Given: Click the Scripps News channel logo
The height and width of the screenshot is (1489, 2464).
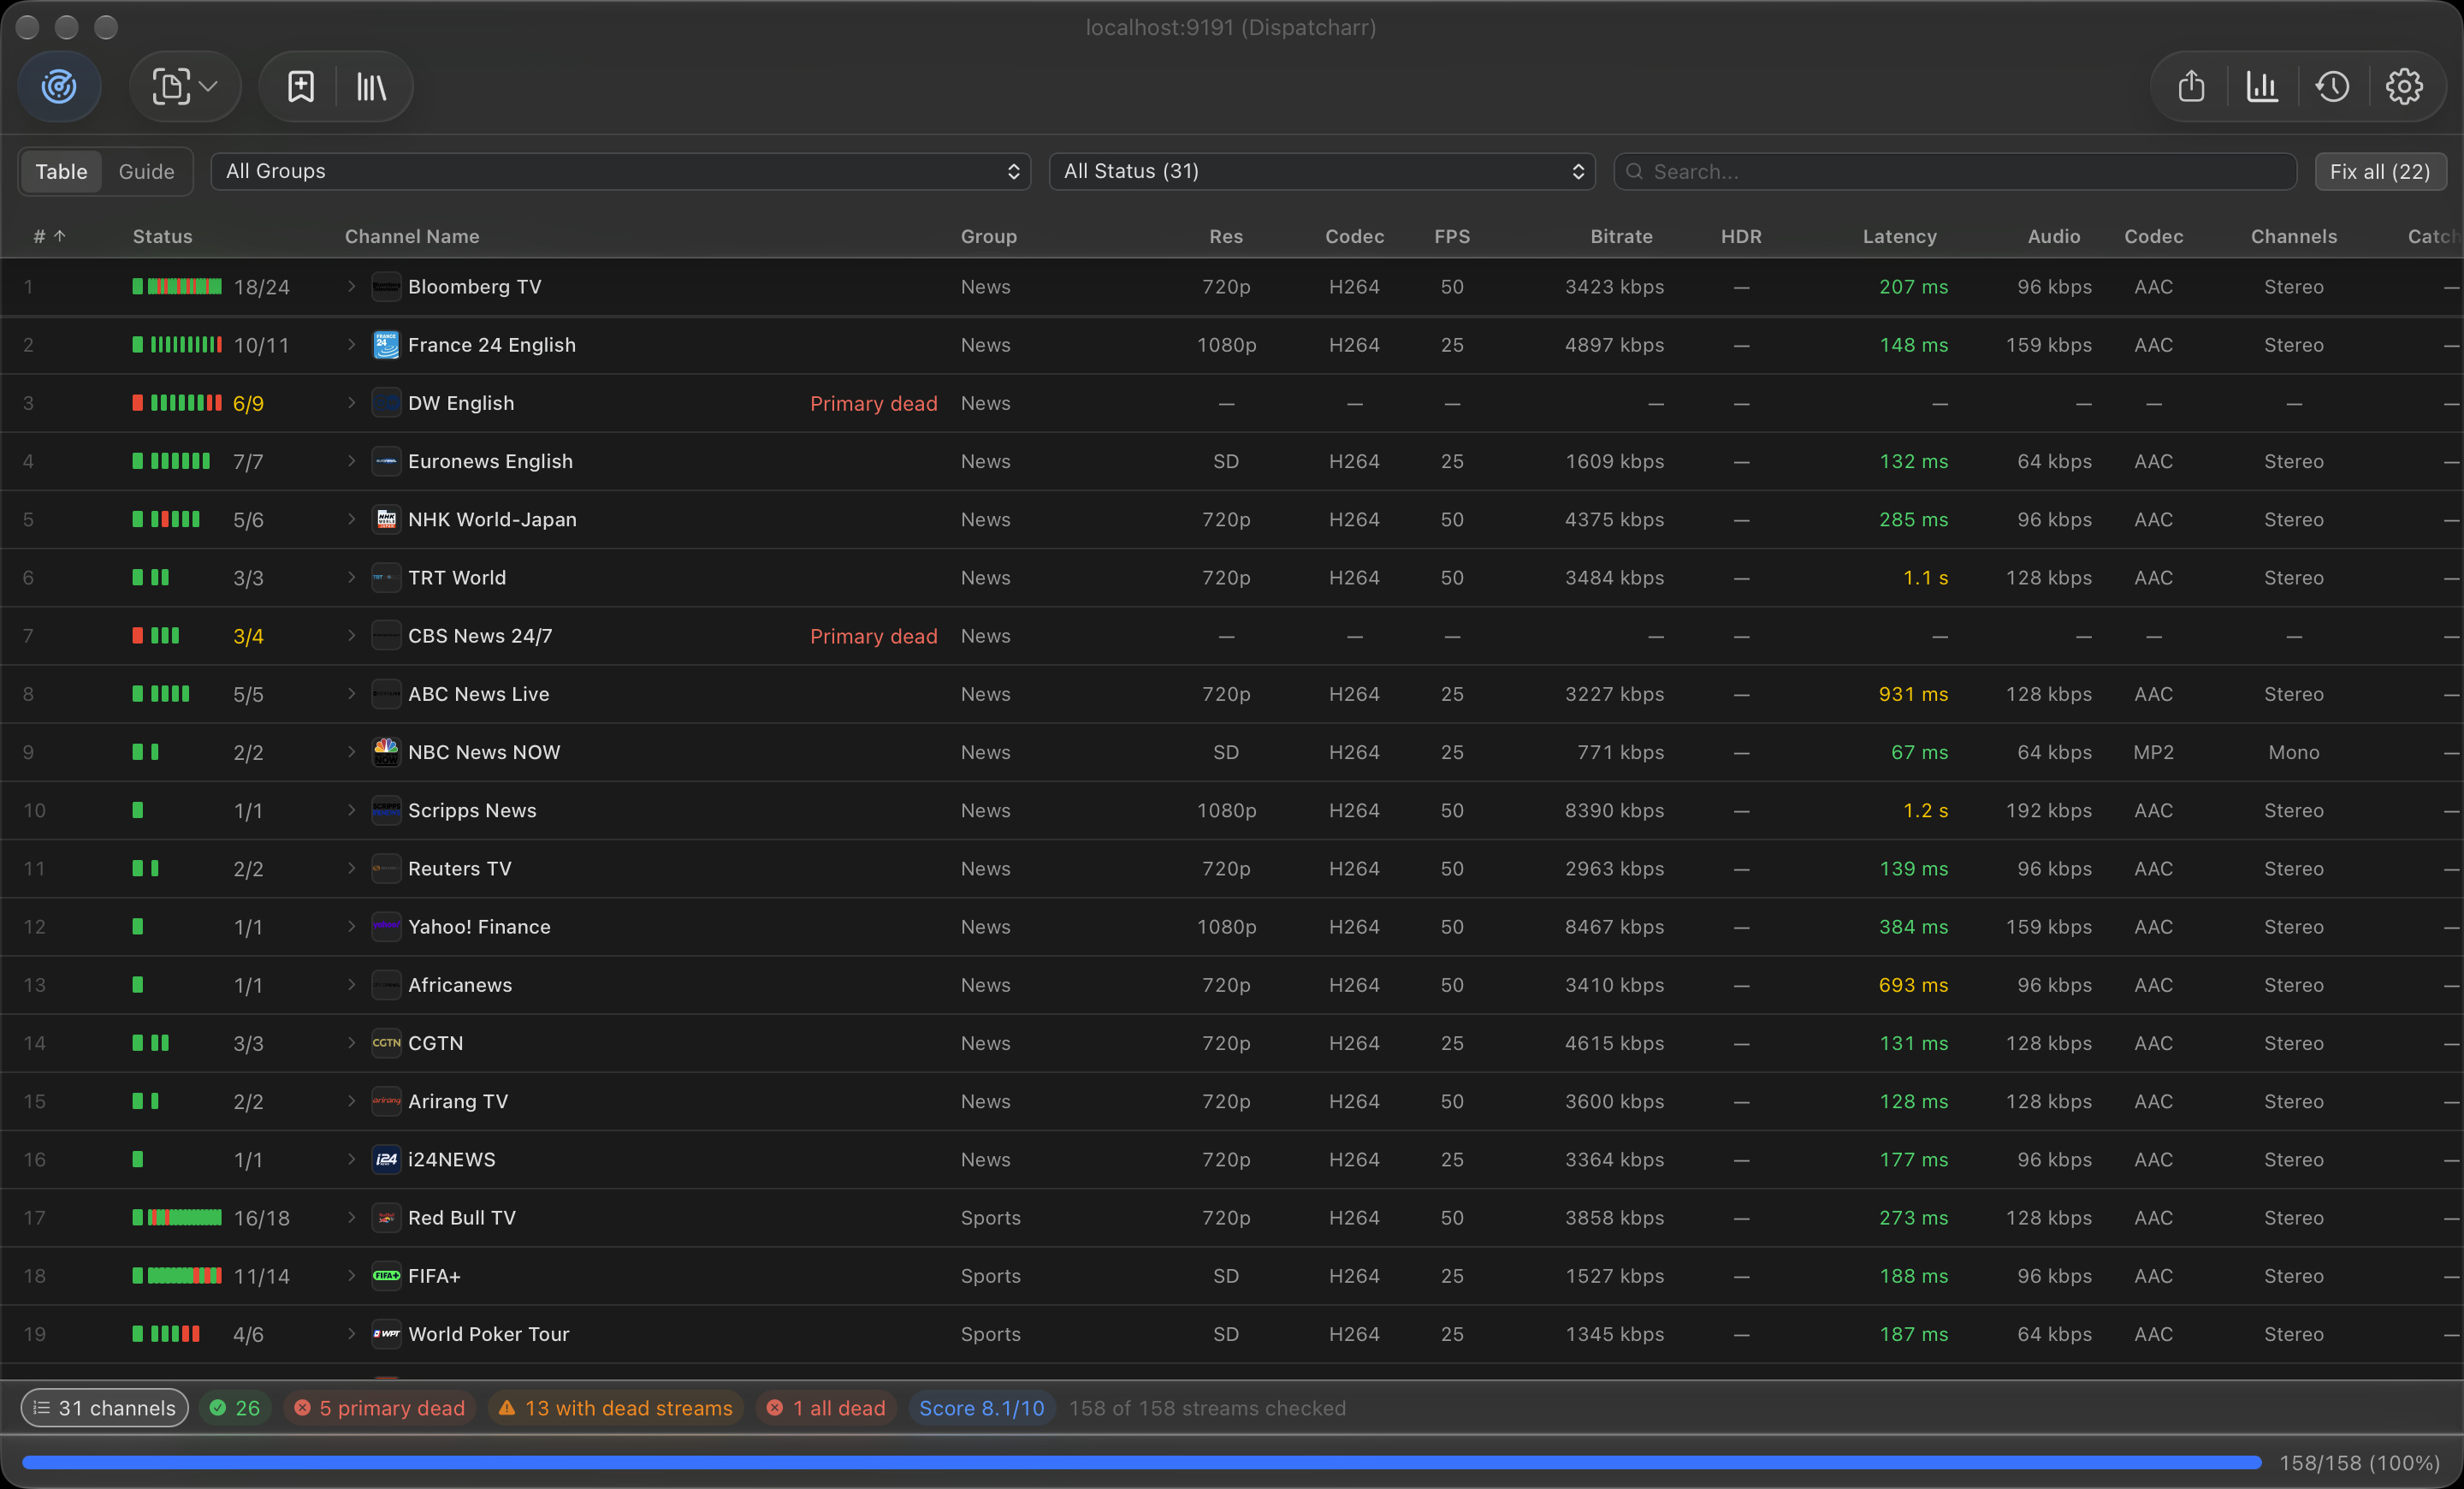Looking at the screenshot, I should click(386, 810).
